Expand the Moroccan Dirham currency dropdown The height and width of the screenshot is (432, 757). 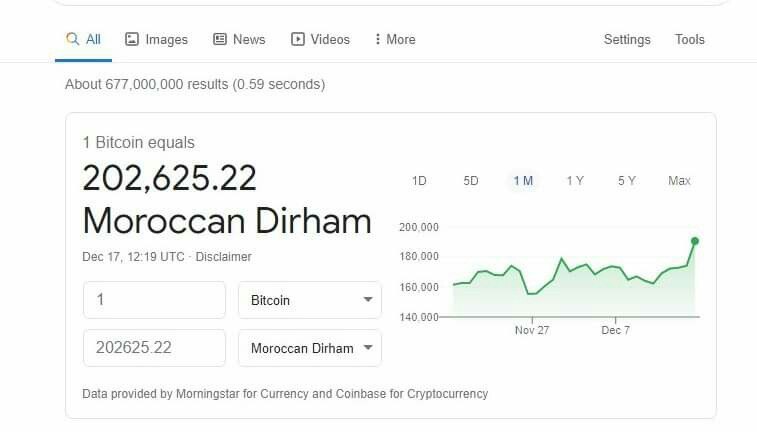coord(310,348)
